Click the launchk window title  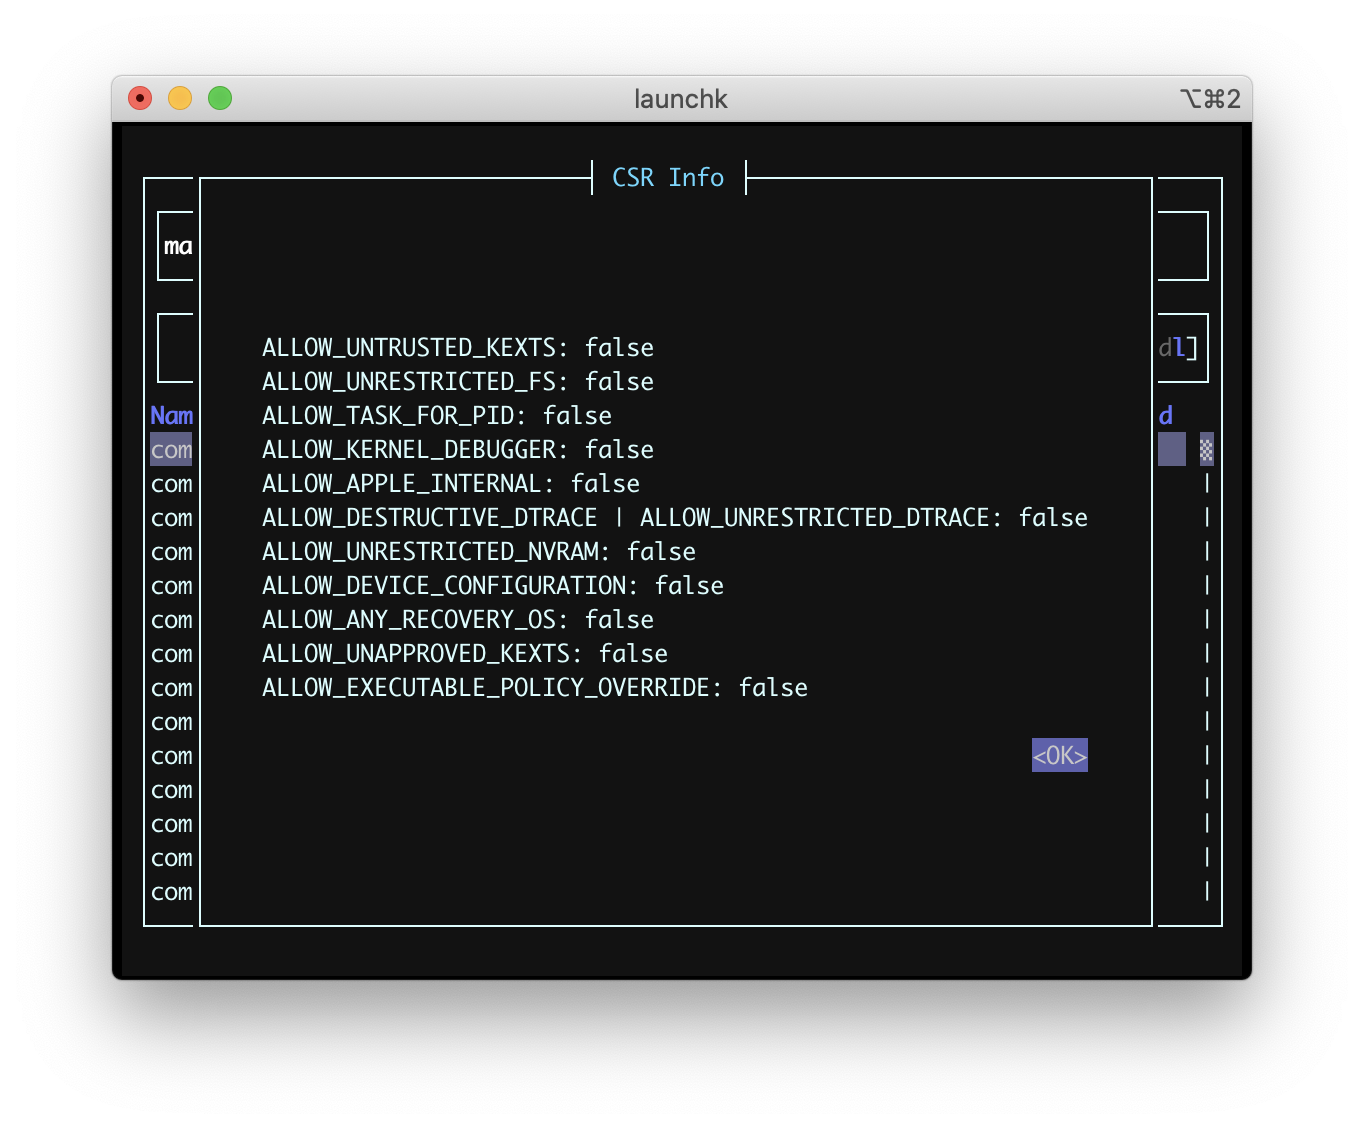(x=681, y=99)
